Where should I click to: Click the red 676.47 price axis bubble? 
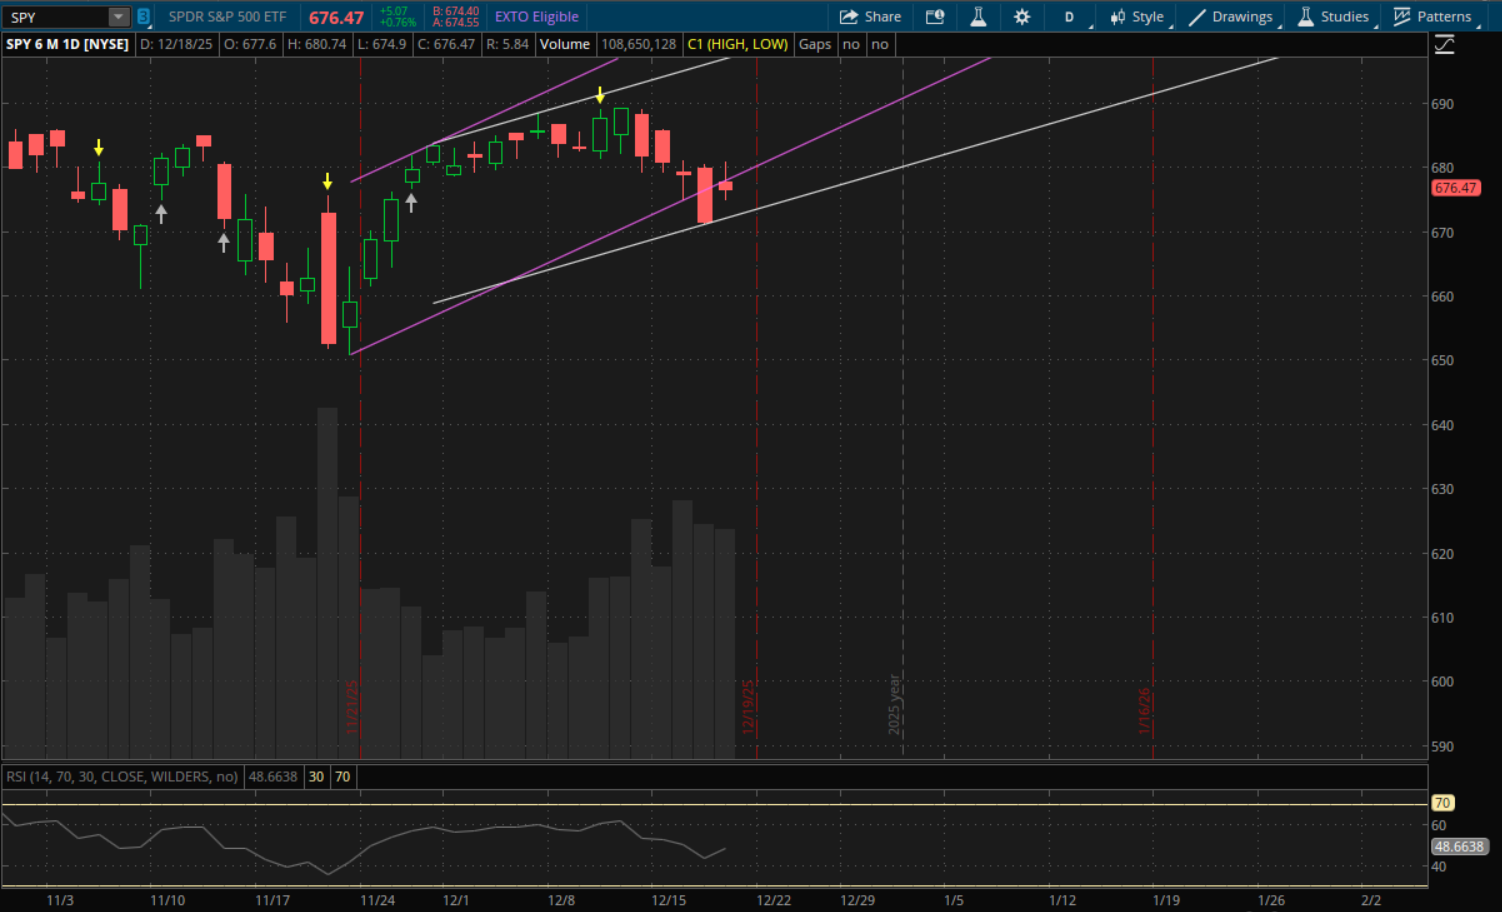tap(1454, 188)
